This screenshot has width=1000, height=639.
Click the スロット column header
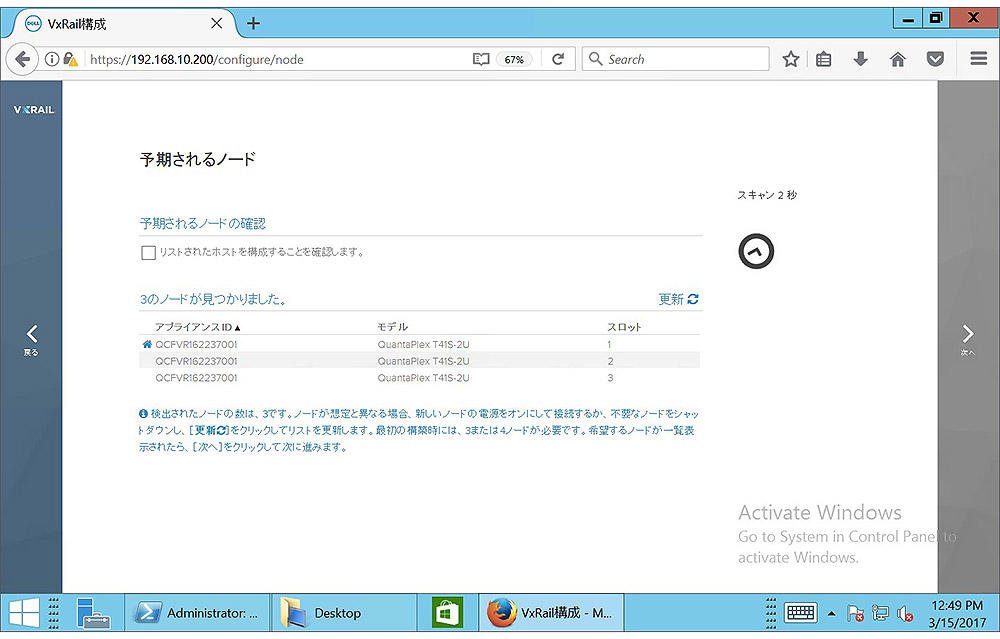624,327
